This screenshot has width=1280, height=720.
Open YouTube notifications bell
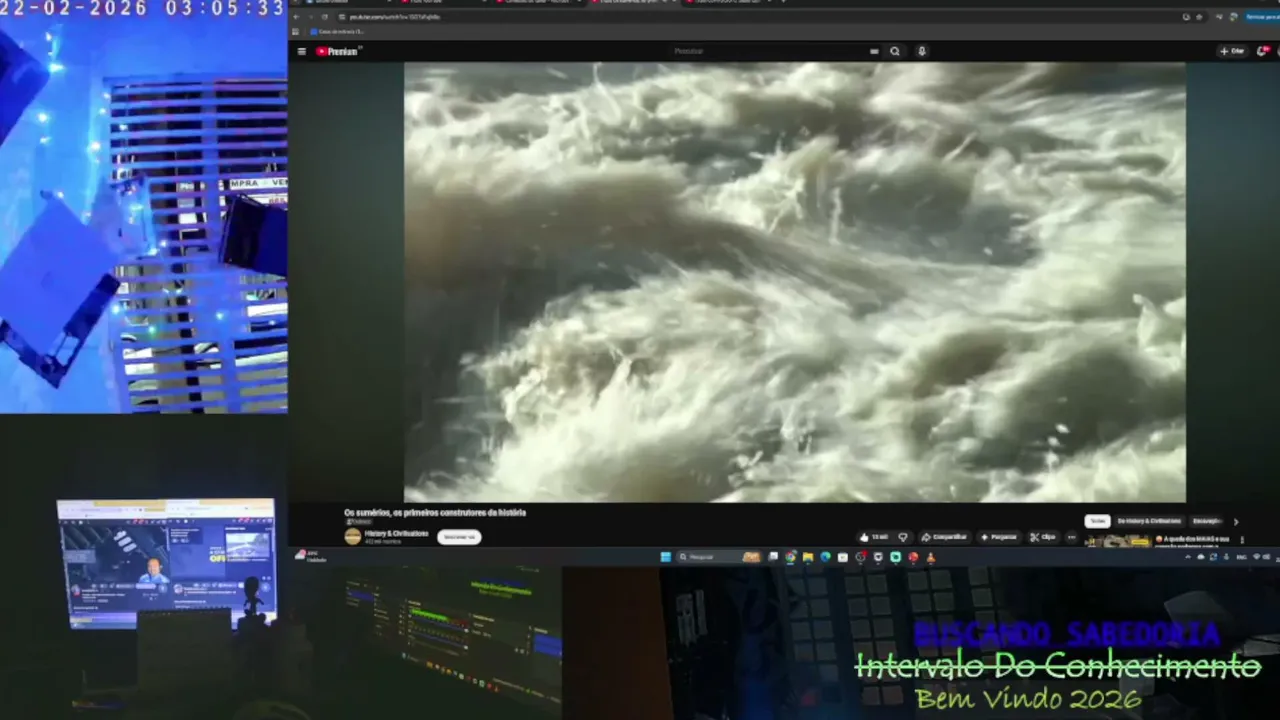[1262, 51]
